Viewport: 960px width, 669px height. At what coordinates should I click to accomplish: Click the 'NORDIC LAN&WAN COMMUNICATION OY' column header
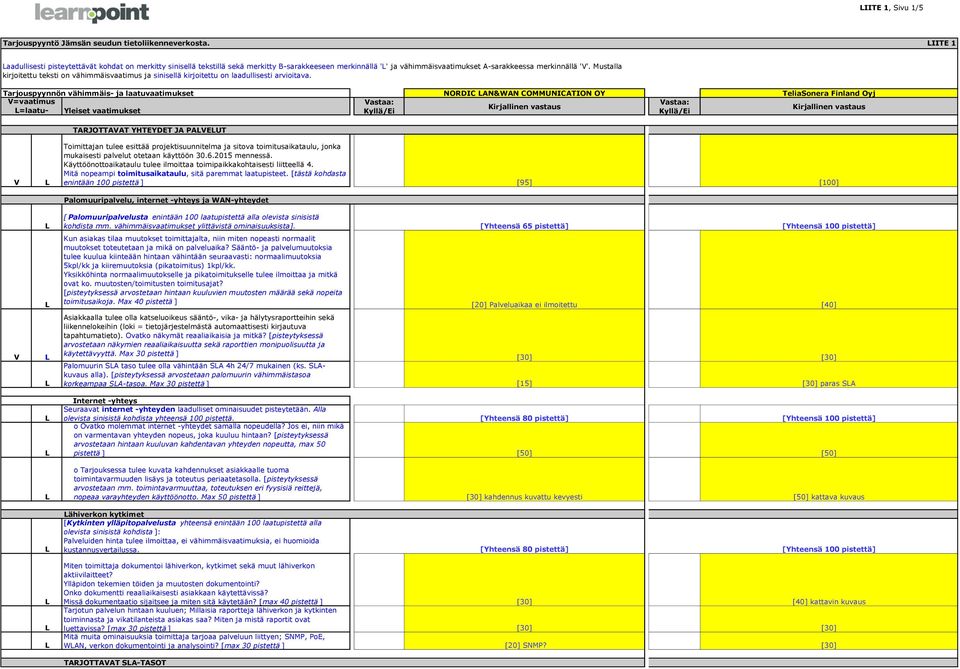(524, 93)
